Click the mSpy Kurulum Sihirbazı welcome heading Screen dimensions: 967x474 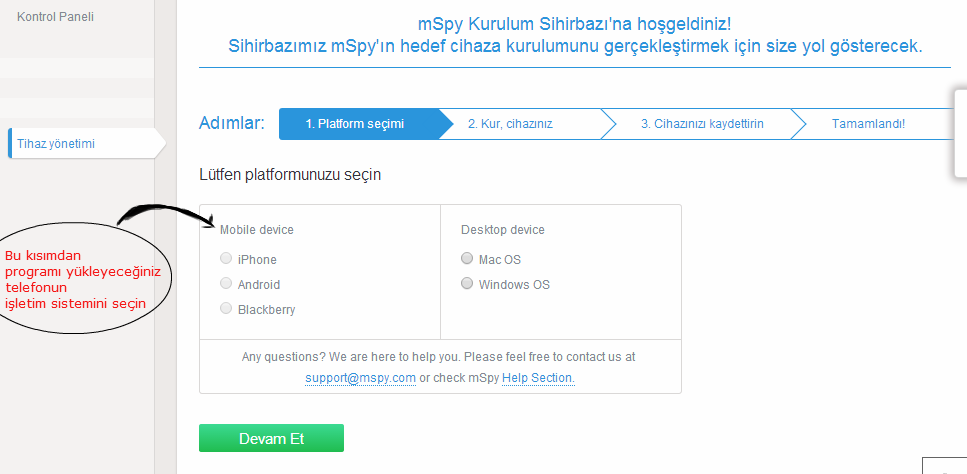(574, 23)
